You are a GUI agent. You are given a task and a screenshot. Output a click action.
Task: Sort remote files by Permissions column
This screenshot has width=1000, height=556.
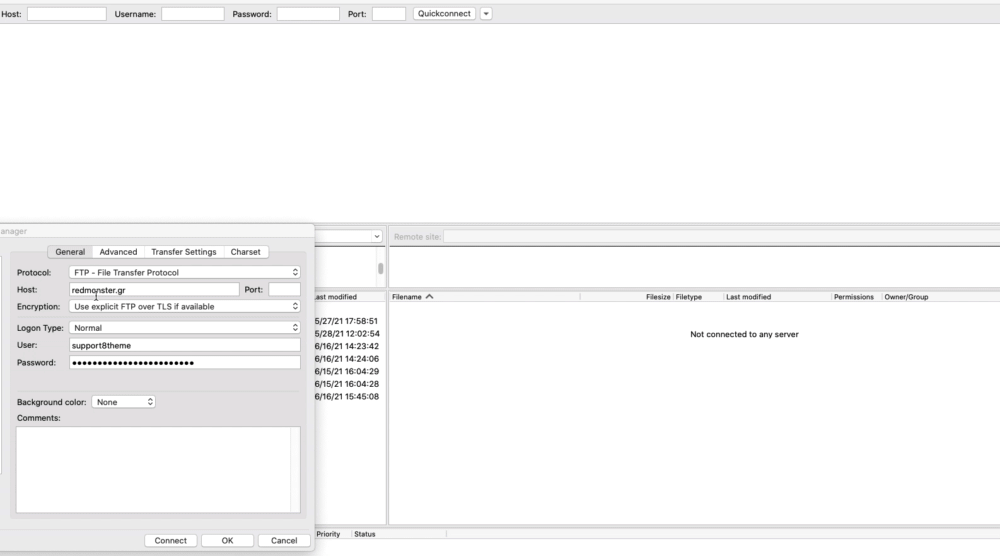point(856,297)
